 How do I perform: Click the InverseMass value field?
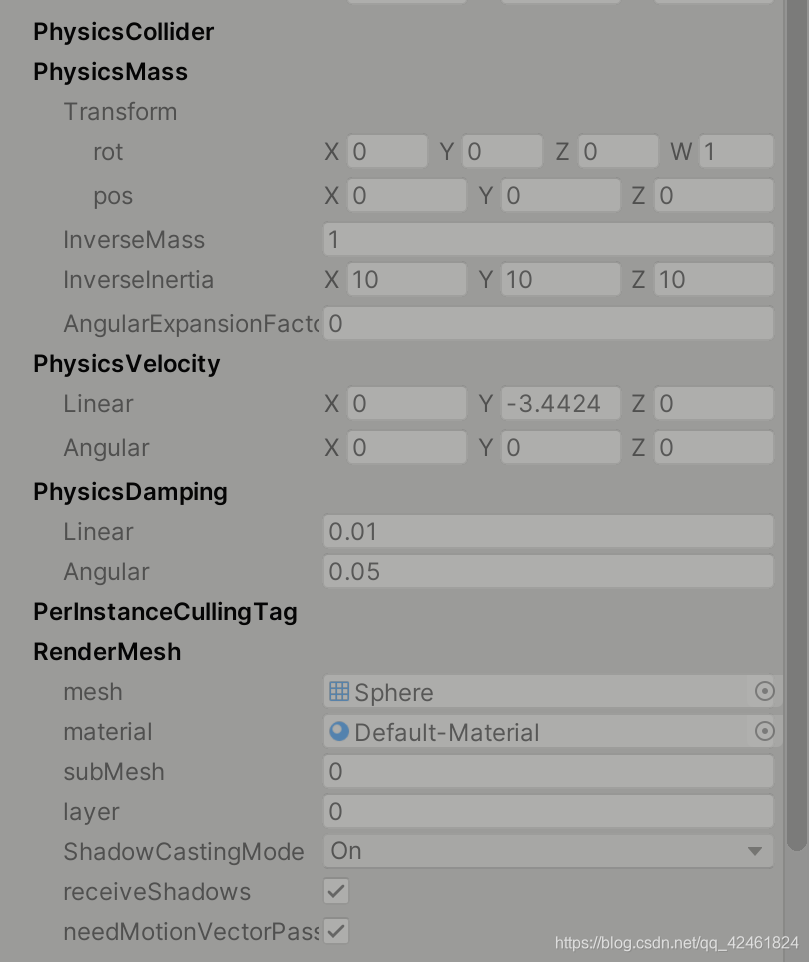(548, 239)
